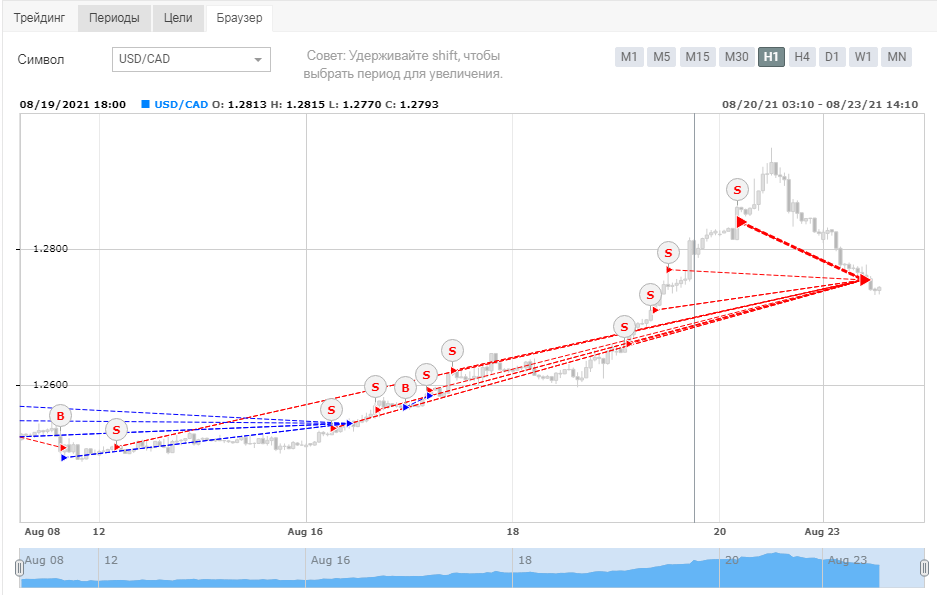The height and width of the screenshot is (595, 937).
Task: Click the S marker near Aug 16
Action: [x=332, y=410]
